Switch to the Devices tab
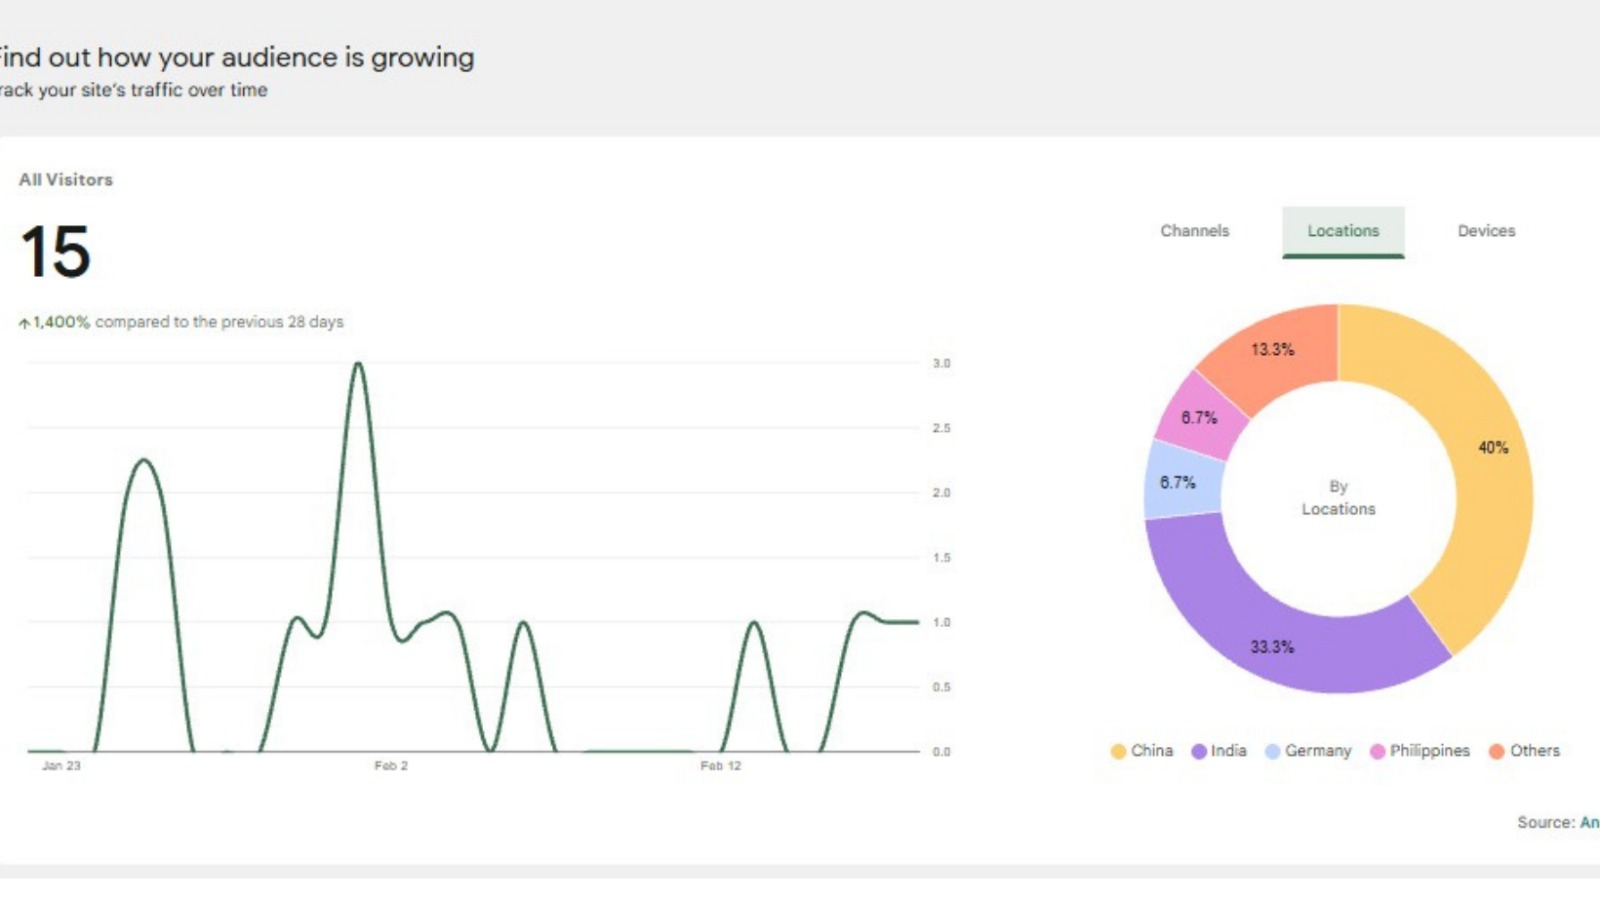This screenshot has width=1600, height=901. pos(1486,231)
